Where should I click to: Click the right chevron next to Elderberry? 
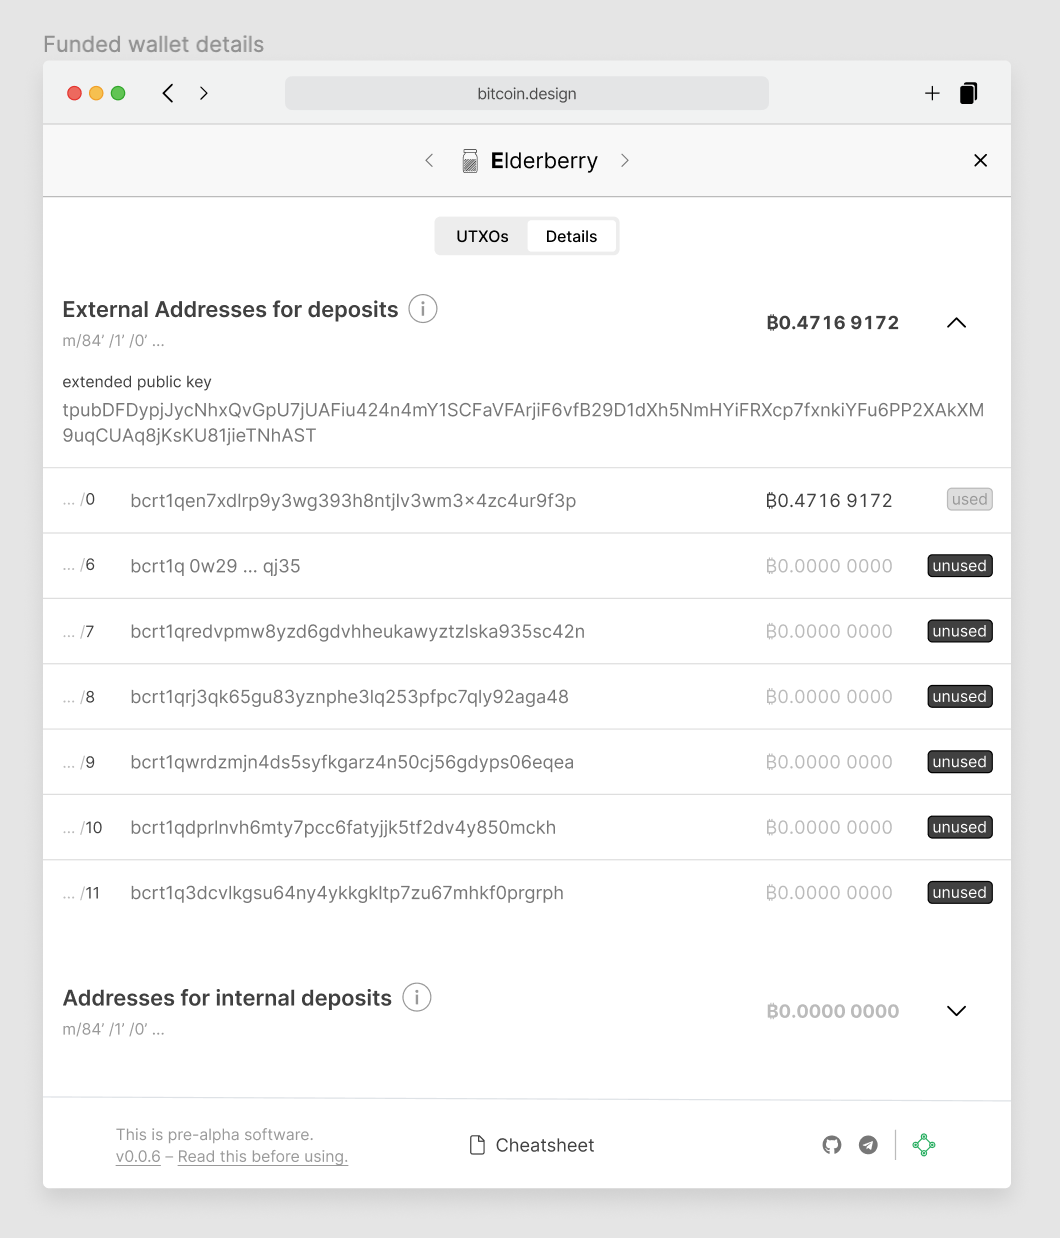click(625, 160)
